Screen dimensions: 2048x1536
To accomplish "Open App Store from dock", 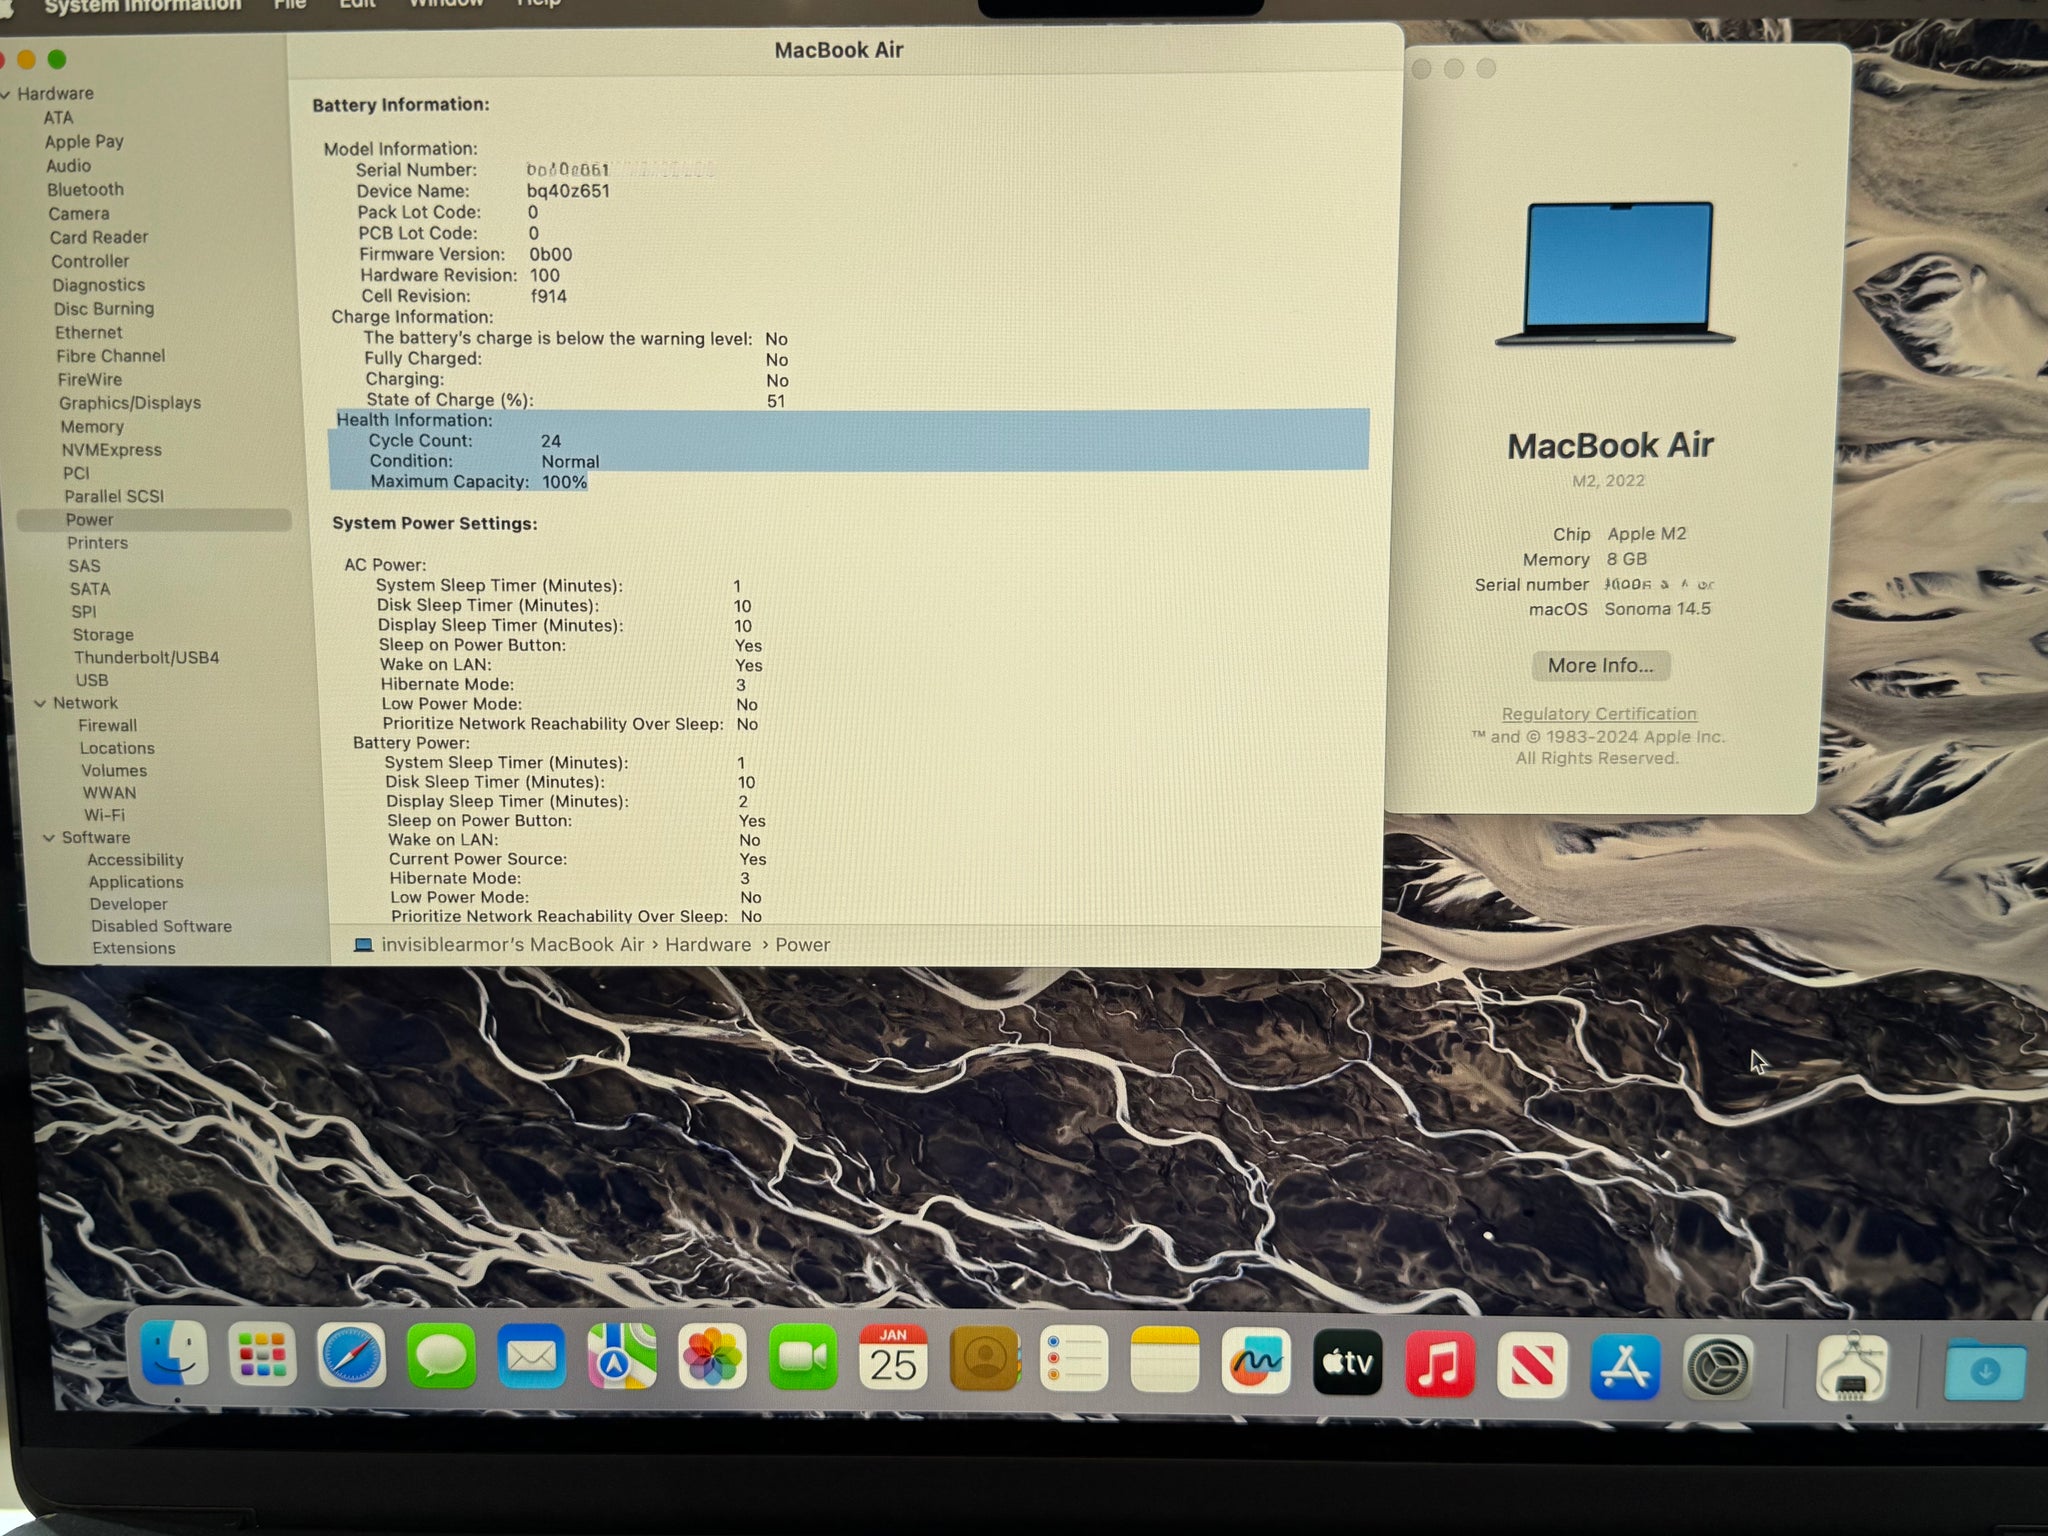I will (x=1625, y=1366).
